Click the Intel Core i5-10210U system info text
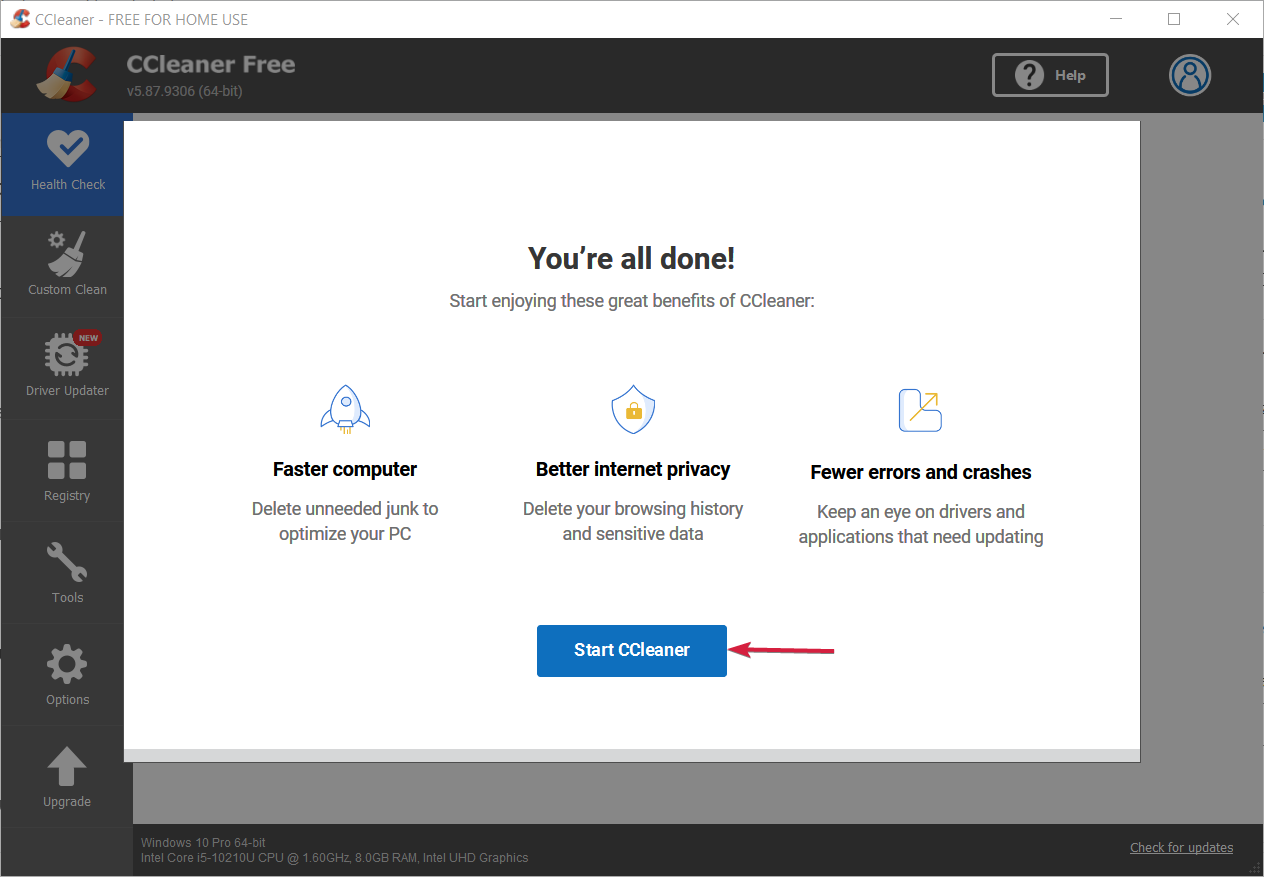 (334, 858)
